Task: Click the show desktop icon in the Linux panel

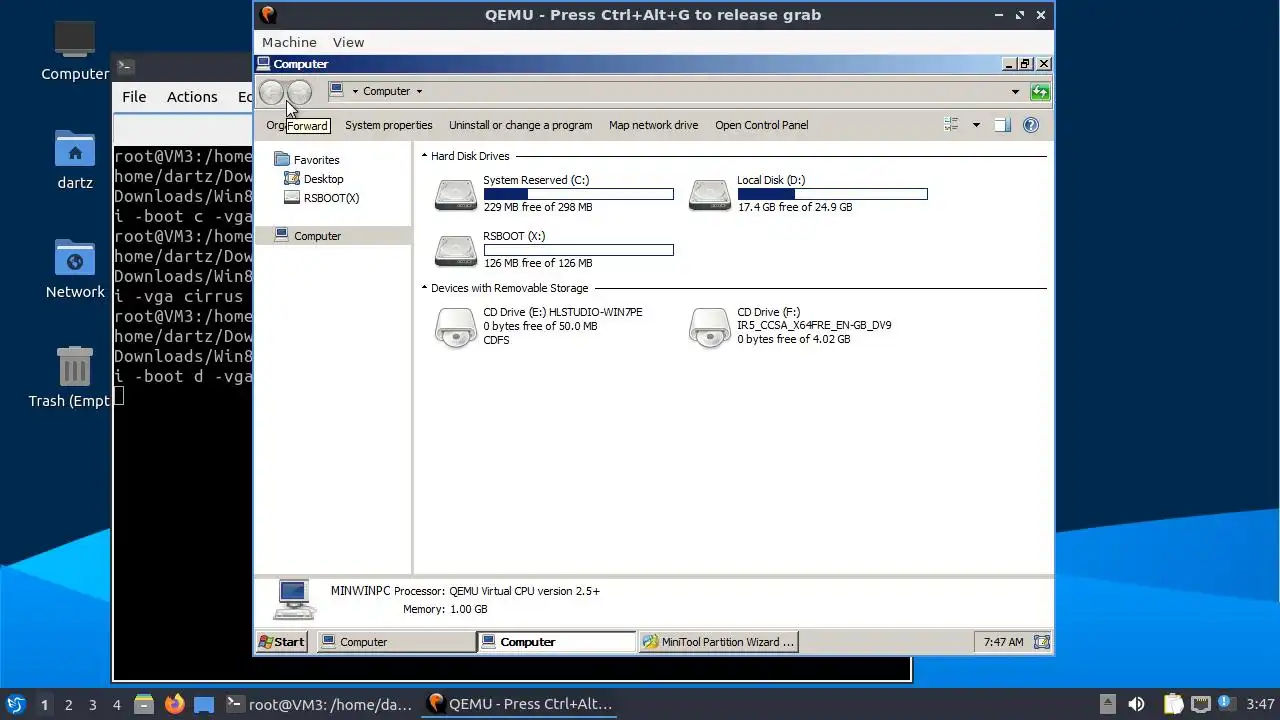Action: pyautogui.click(x=204, y=704)
